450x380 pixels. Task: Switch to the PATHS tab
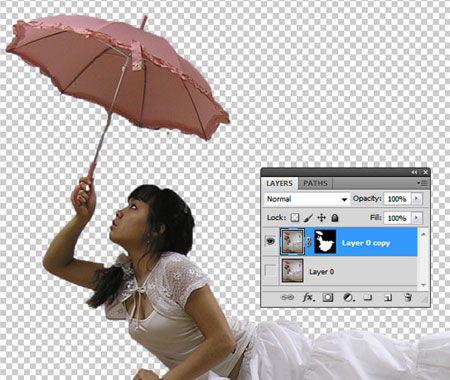(x=315, y=183)
